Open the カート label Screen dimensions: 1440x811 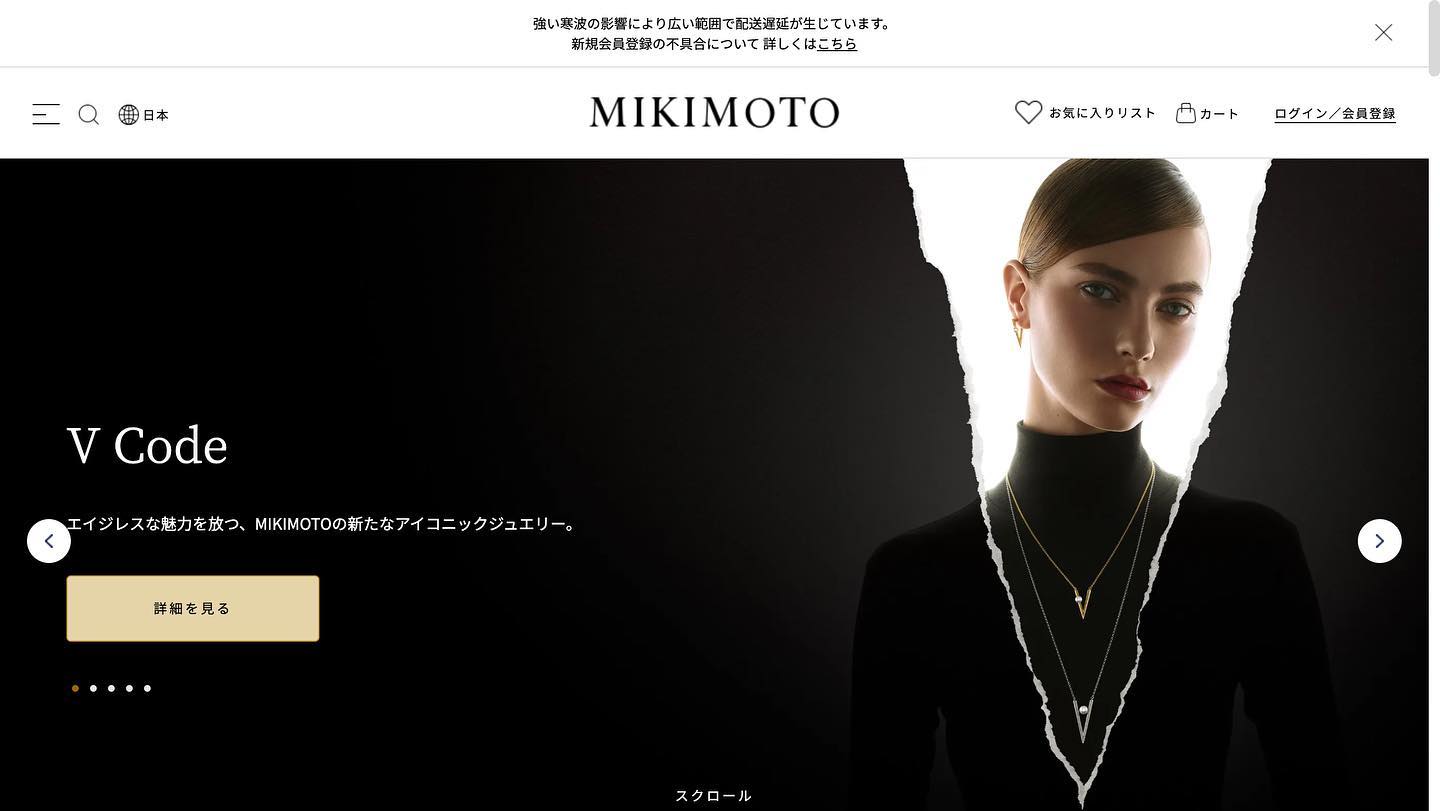(1219, 114)
